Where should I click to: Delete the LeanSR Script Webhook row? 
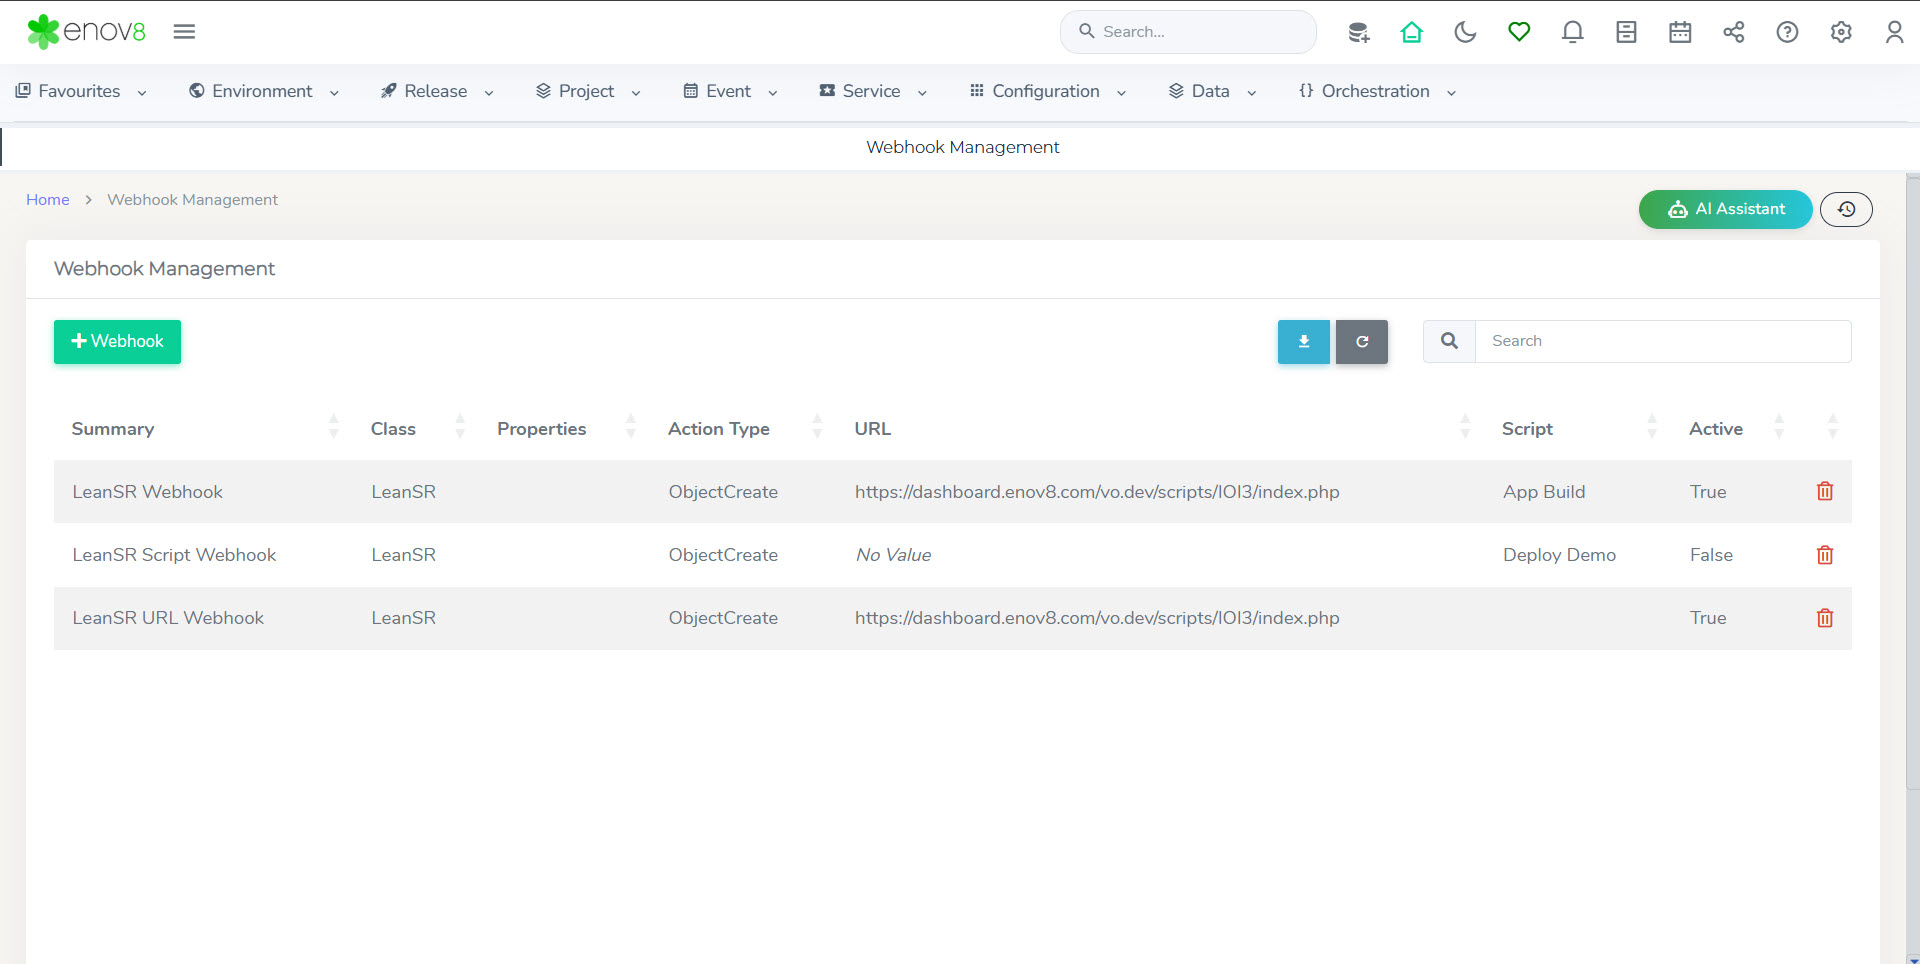[x=1825, y=555]
